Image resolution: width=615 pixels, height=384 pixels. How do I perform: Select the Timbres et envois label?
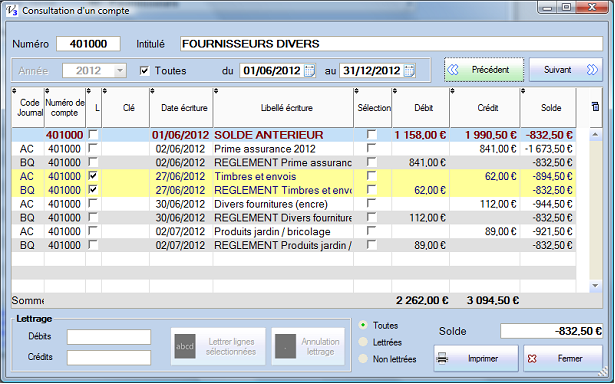click(255, 176)
